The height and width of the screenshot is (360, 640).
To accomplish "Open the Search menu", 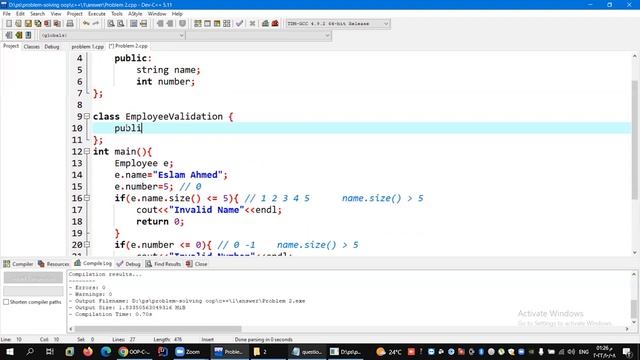I will (38, 13).
